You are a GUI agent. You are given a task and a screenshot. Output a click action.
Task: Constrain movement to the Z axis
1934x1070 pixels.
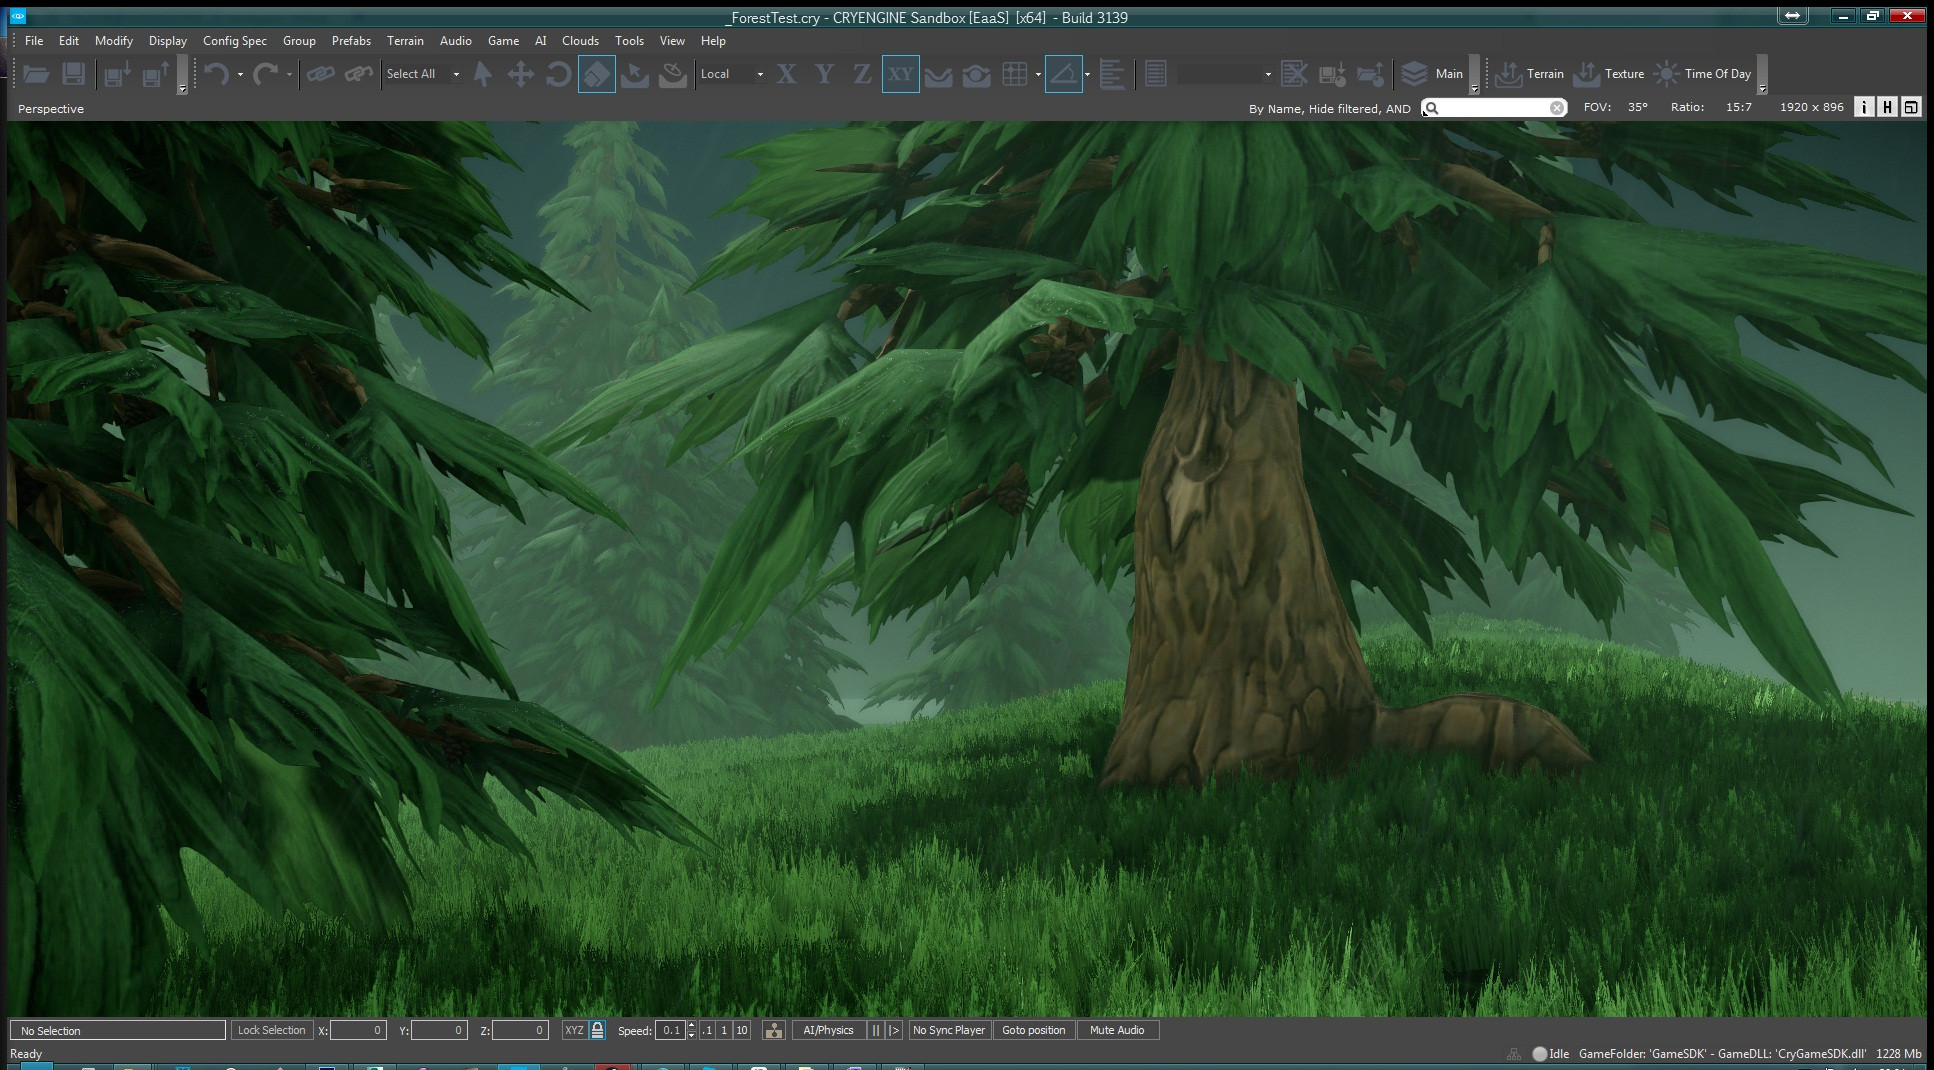coord(862,74)
